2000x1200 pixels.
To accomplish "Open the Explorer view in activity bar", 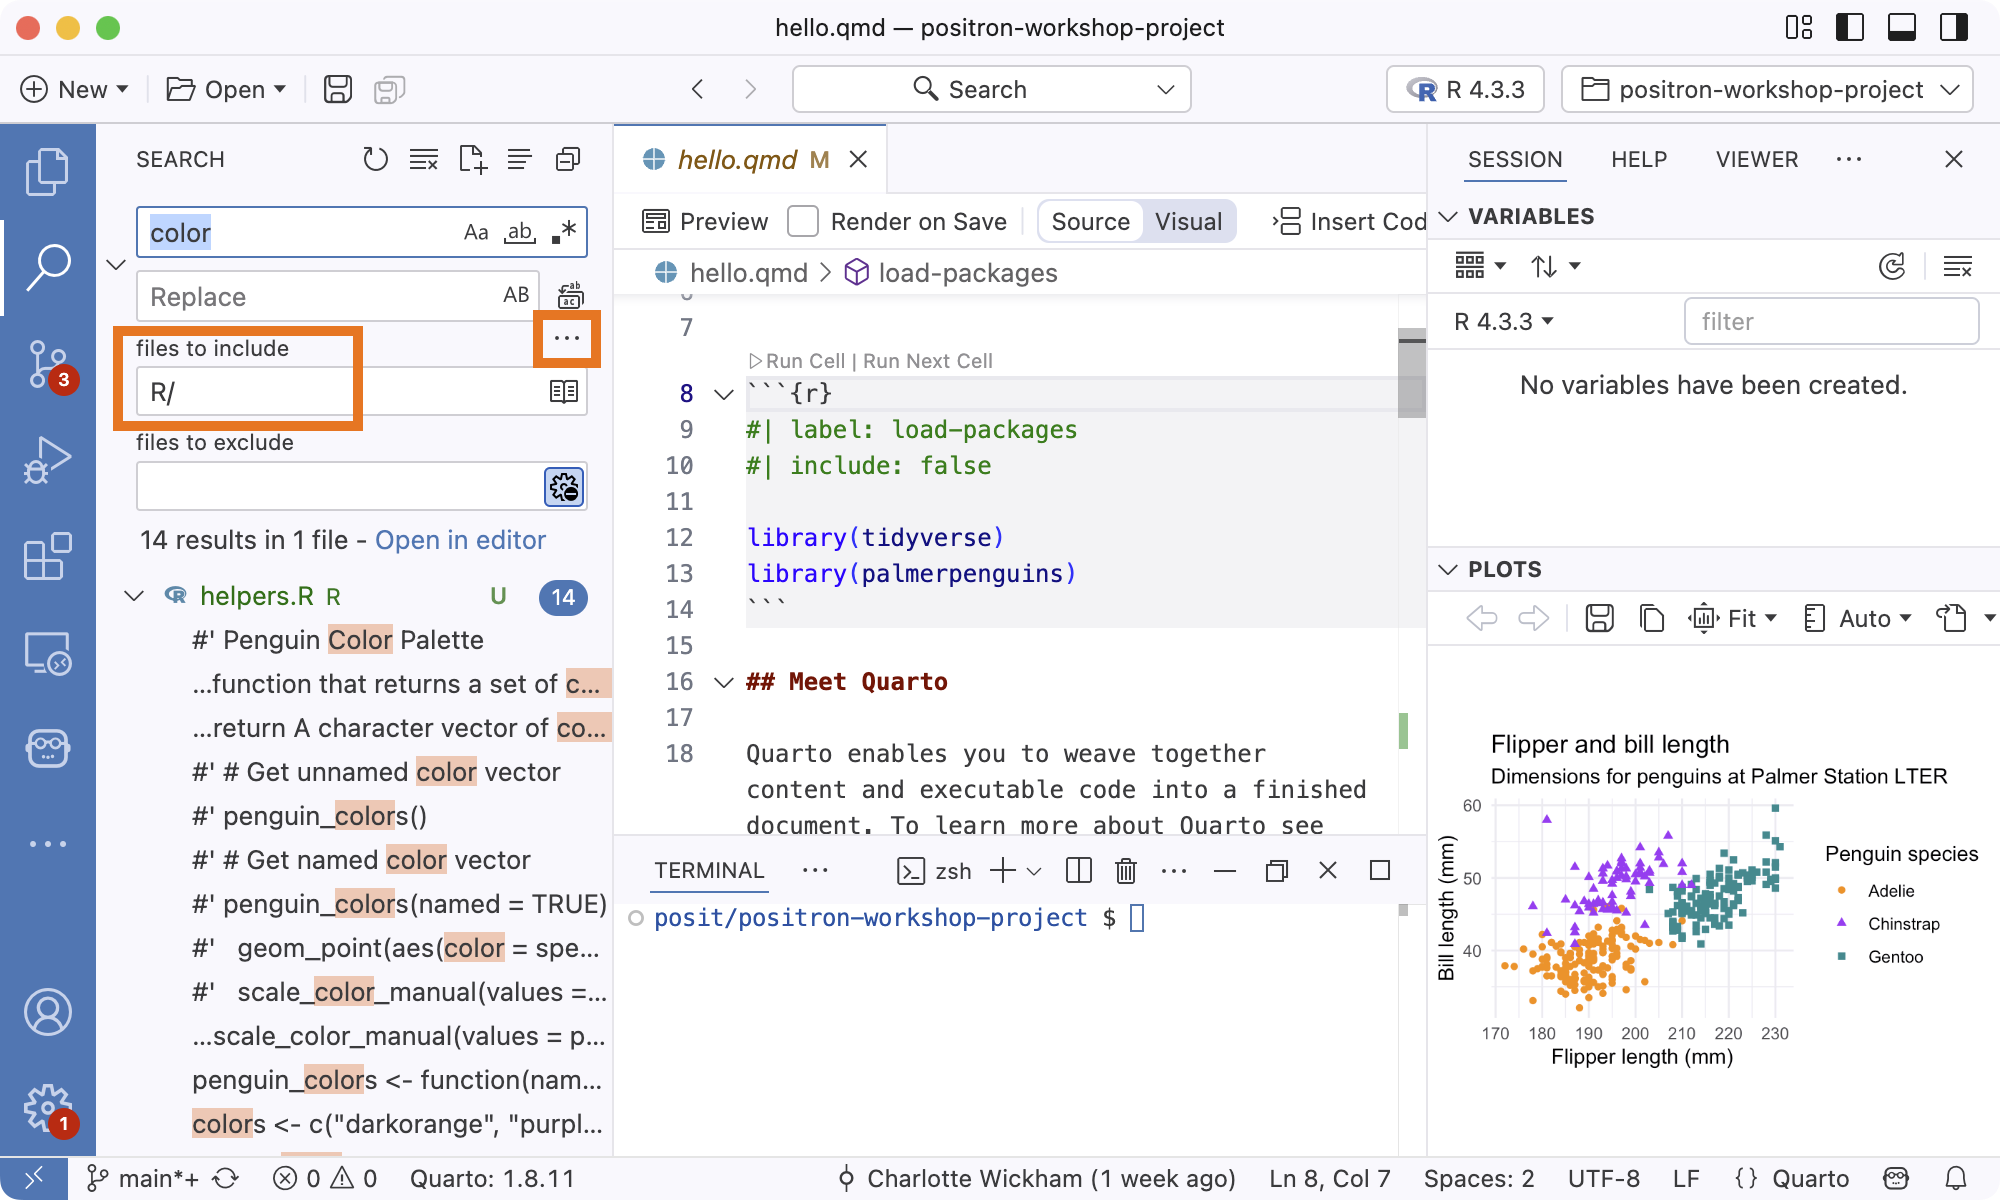I will (x=47, y=172).
